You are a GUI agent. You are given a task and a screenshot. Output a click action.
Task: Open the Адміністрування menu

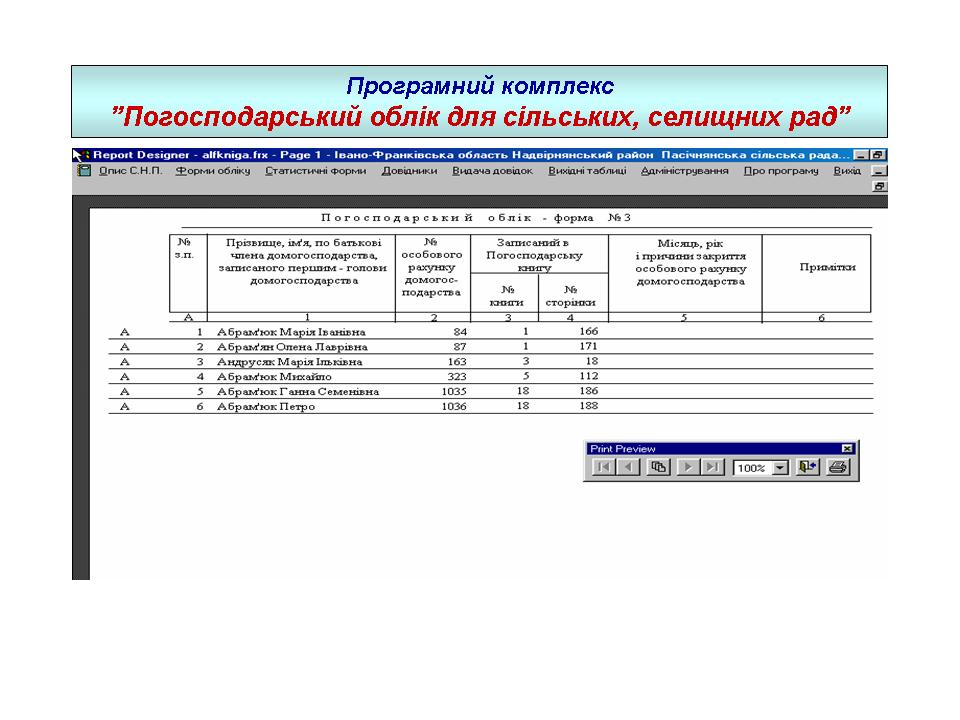[x=684, y=171]
